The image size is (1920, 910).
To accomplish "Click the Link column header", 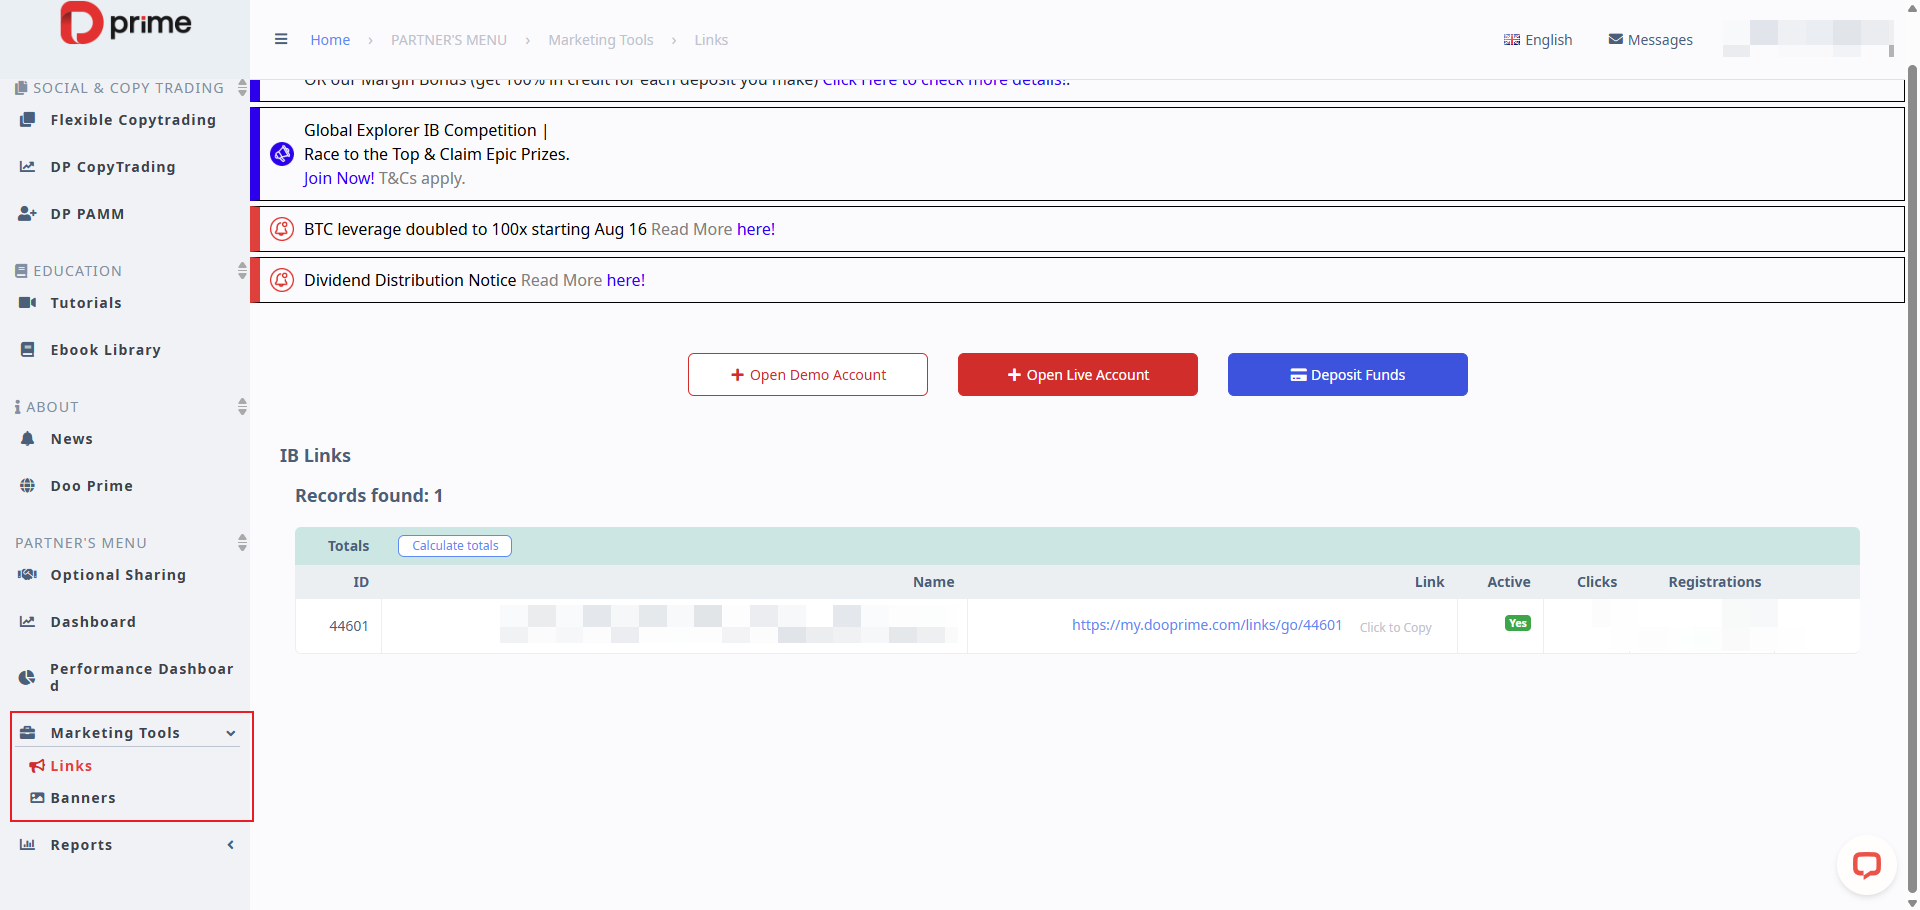I will click(1430, 582).
